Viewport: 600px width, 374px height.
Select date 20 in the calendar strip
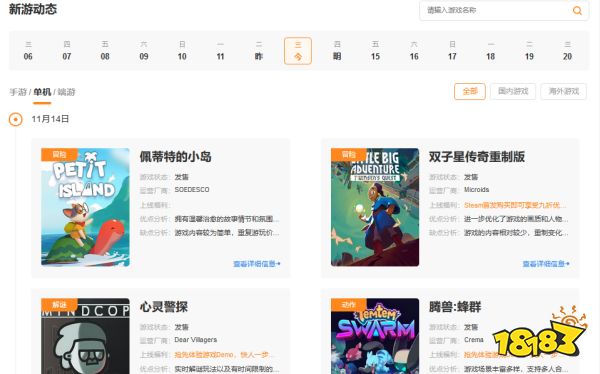[567, 51]
